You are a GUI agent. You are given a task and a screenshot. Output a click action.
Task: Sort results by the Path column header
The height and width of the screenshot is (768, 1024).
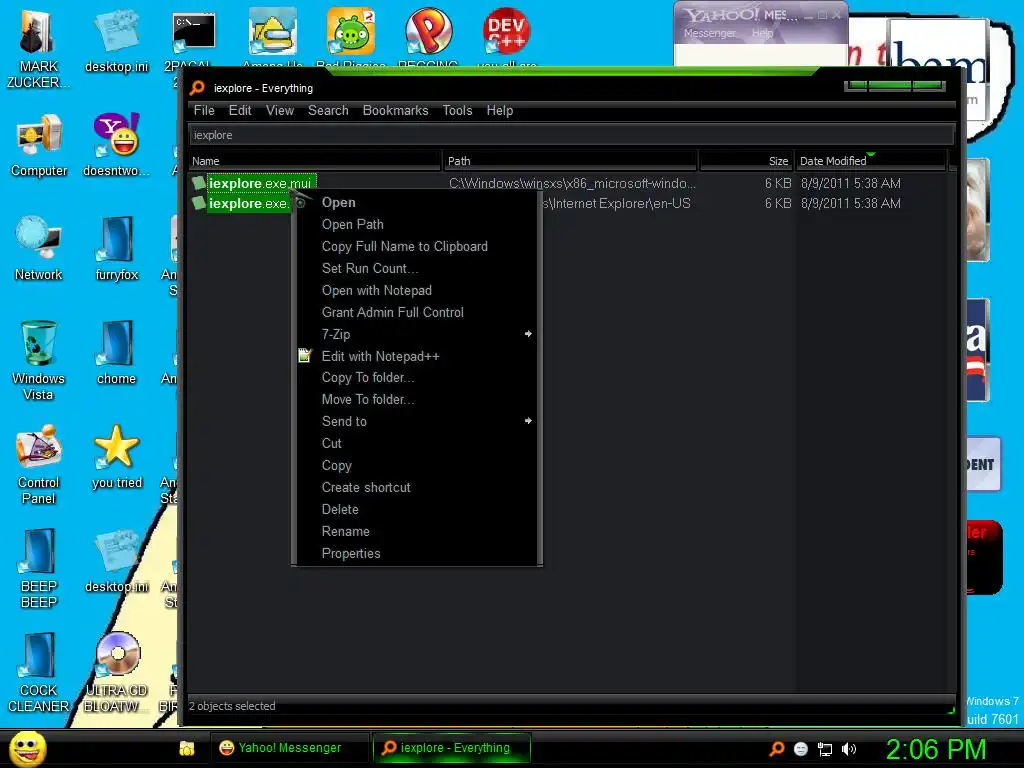tap(571, 161)
